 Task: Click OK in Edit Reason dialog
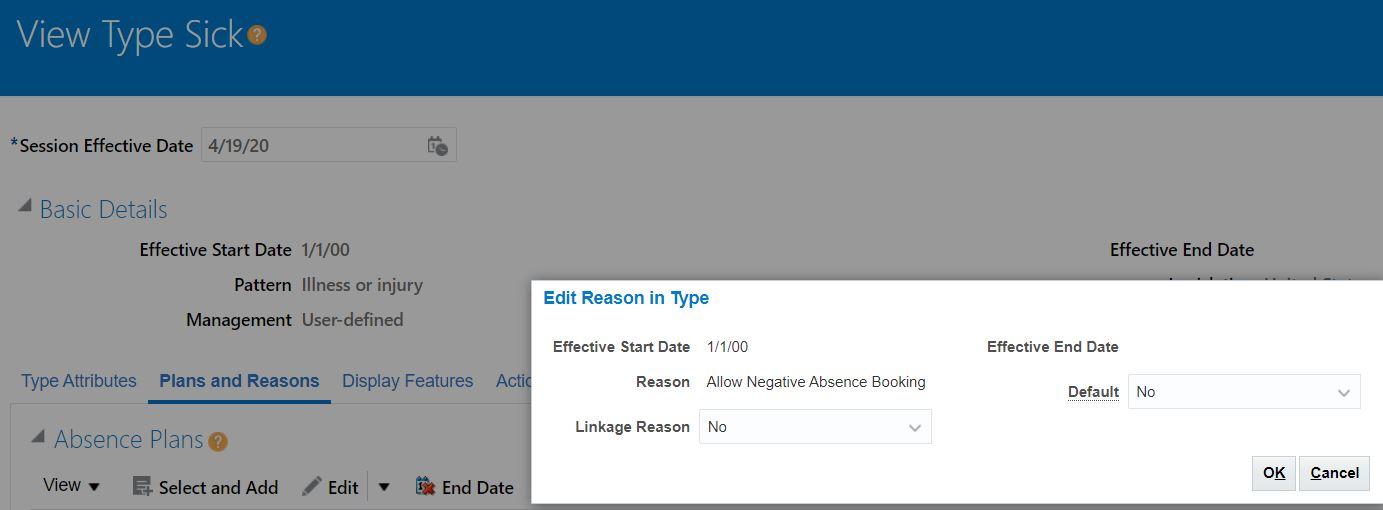(1274, 473)
